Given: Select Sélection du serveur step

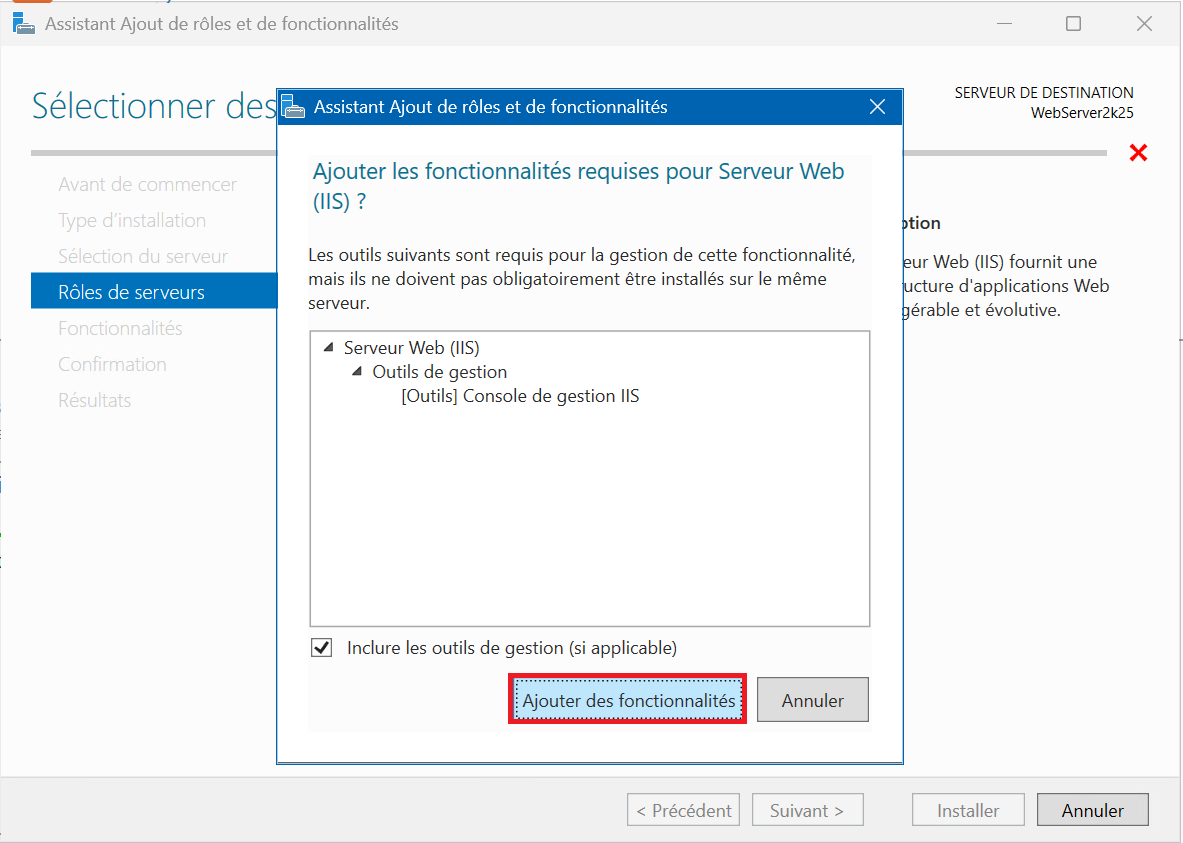Looking at the screenshot, I should (143, 256).
